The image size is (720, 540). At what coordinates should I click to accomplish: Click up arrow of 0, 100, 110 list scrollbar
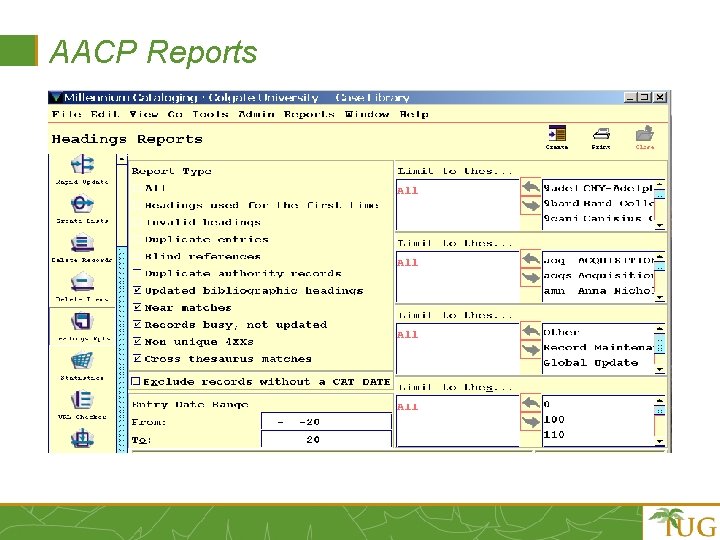tap(660, 400)
